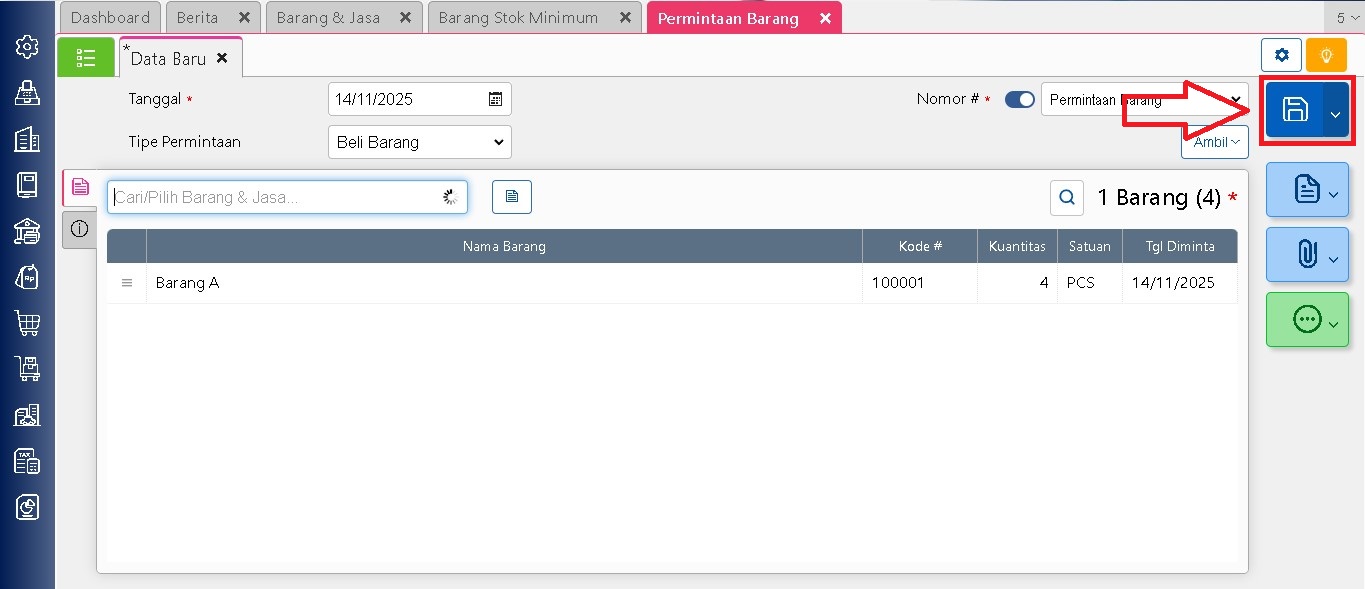Select the Barang A row

tap(500, 283)
